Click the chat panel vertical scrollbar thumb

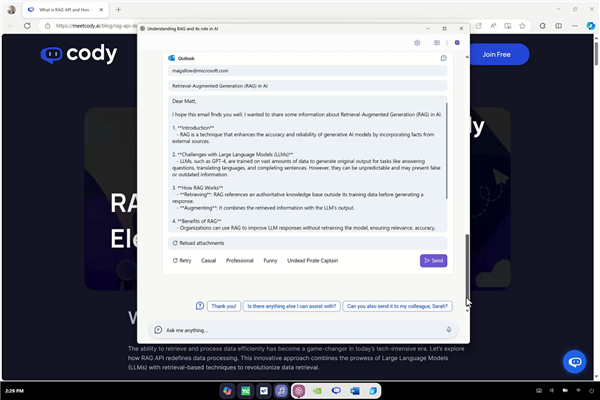pyautogui.click(x=467, y=266)
